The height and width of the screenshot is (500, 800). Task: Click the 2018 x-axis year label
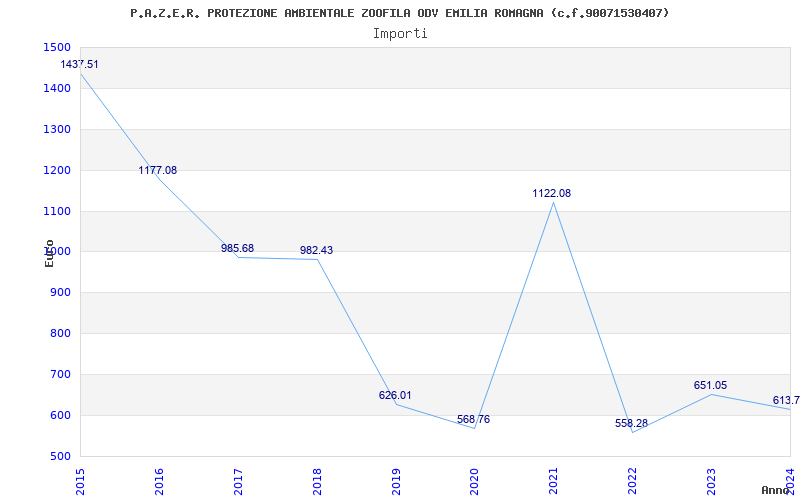coord(317,482)
